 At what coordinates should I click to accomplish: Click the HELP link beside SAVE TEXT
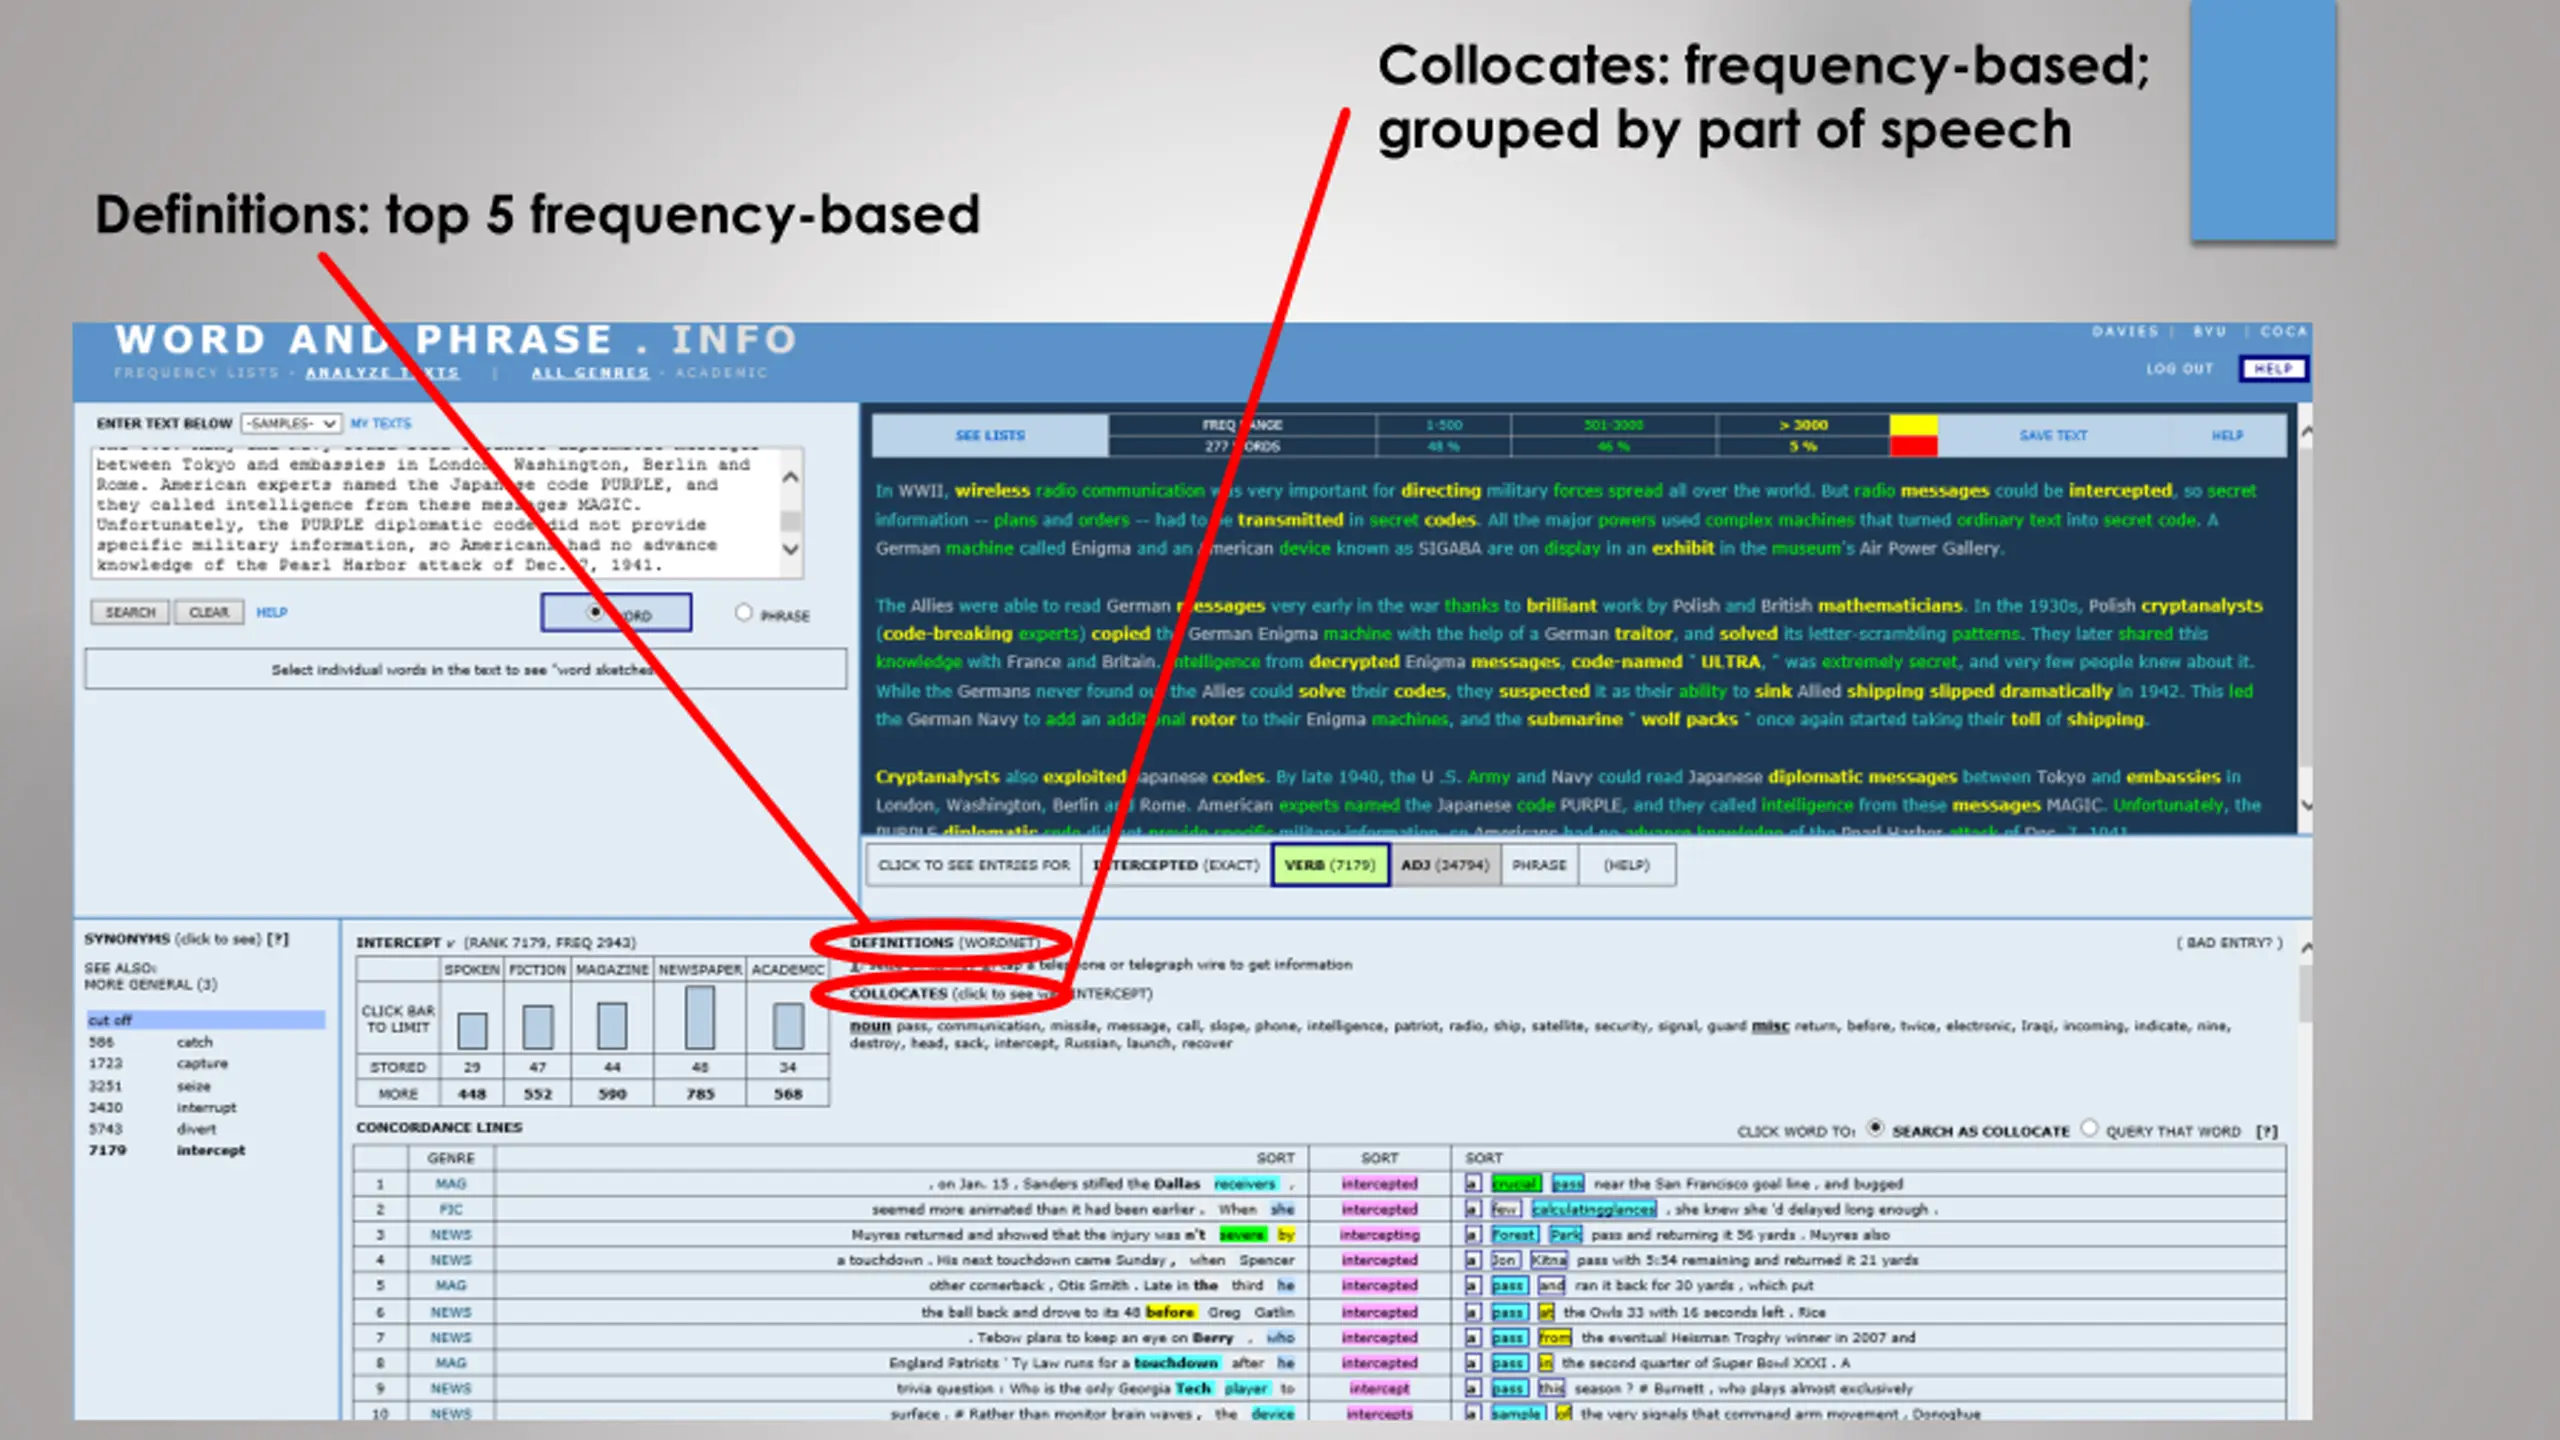click(x=2227, y=436)
